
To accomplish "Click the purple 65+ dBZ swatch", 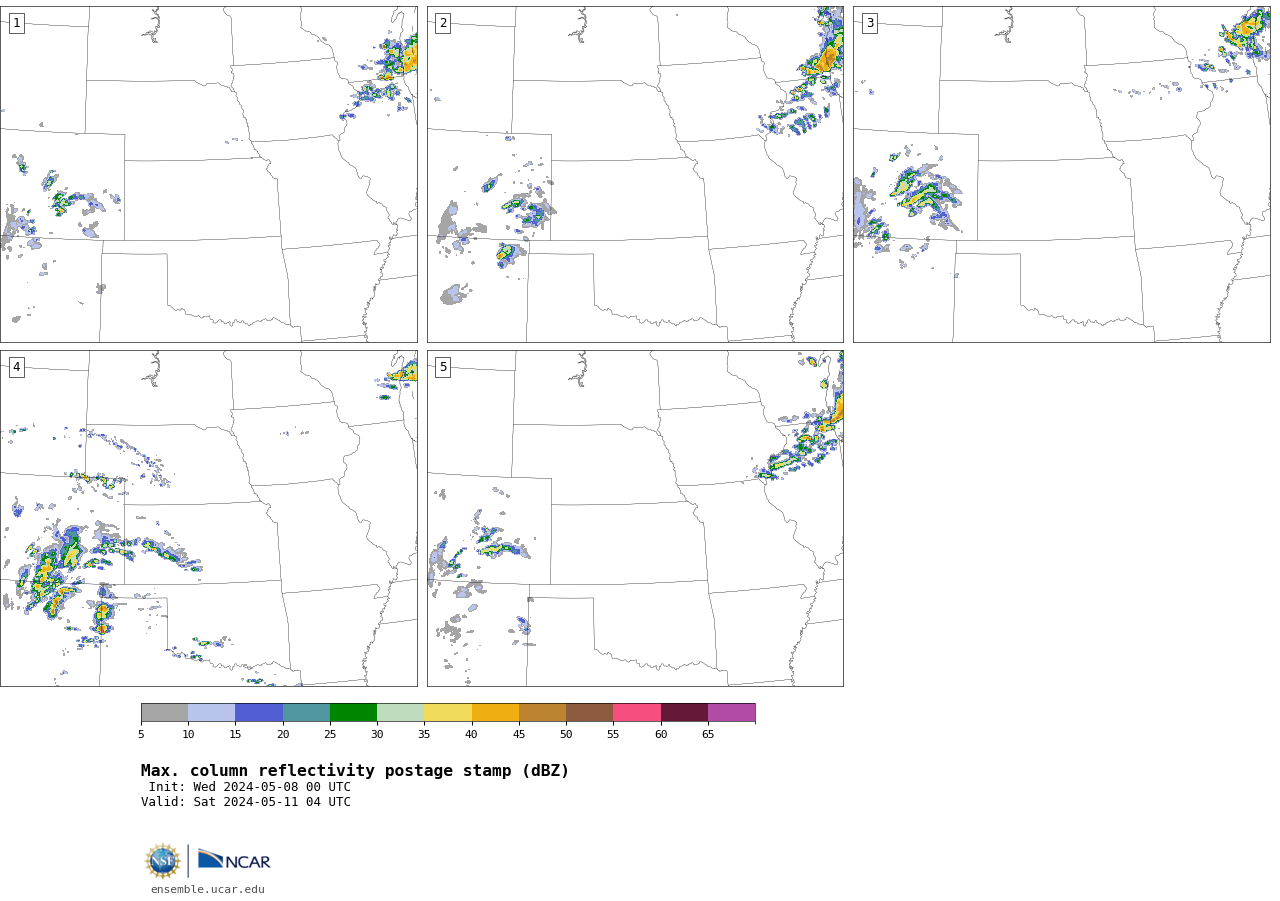I will [x=731, y=713].
